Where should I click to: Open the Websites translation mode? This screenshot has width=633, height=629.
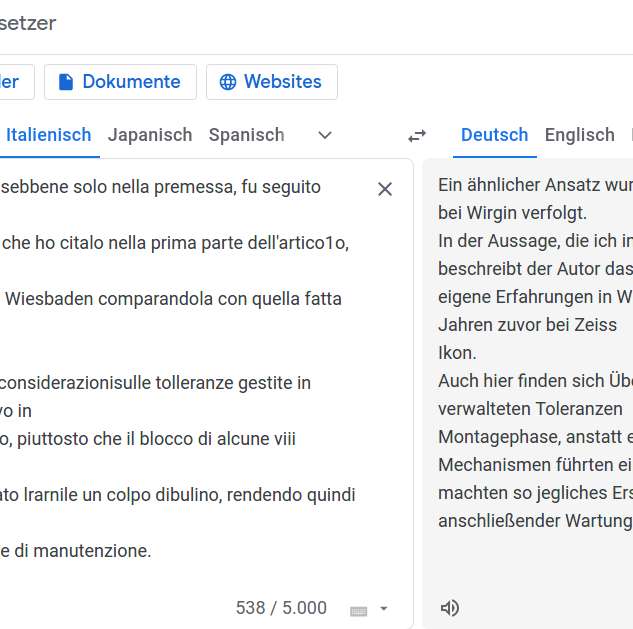271,82
